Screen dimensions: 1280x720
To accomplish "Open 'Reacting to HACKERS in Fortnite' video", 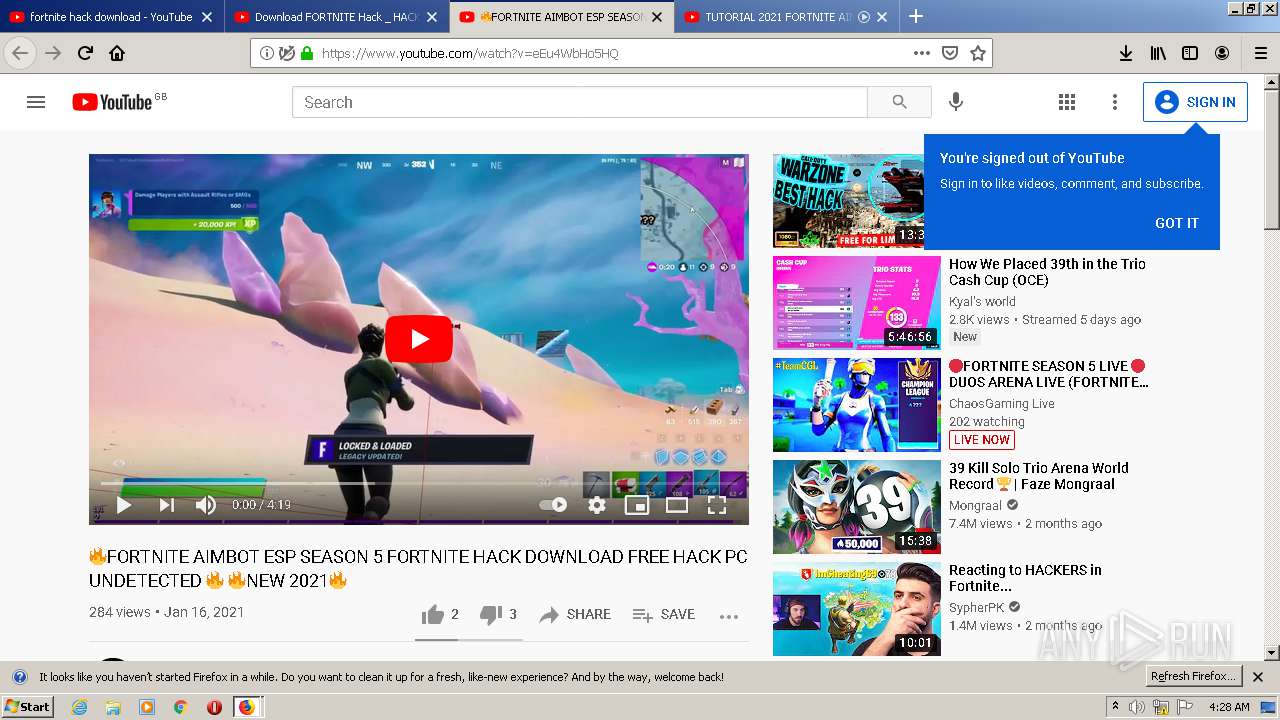I will click(1025, 578).
